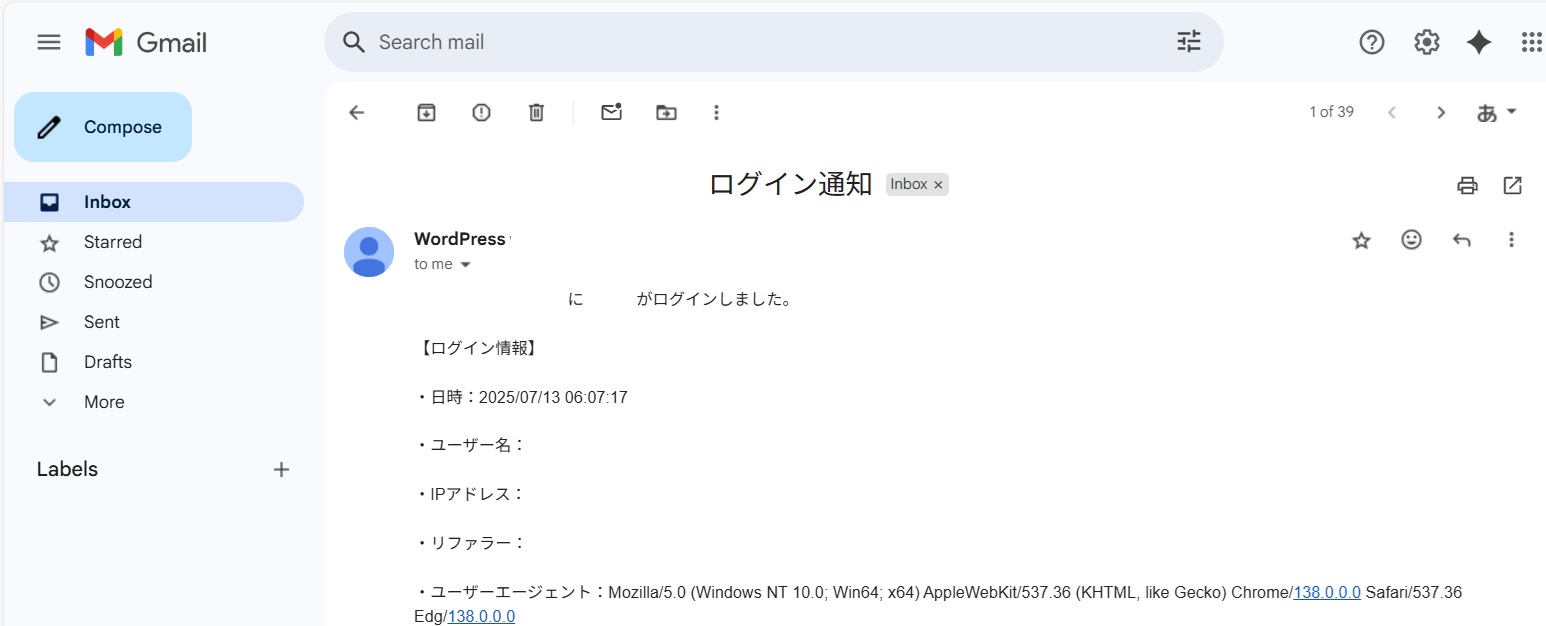Click the ログイン通知 subject title

(790, 184)
